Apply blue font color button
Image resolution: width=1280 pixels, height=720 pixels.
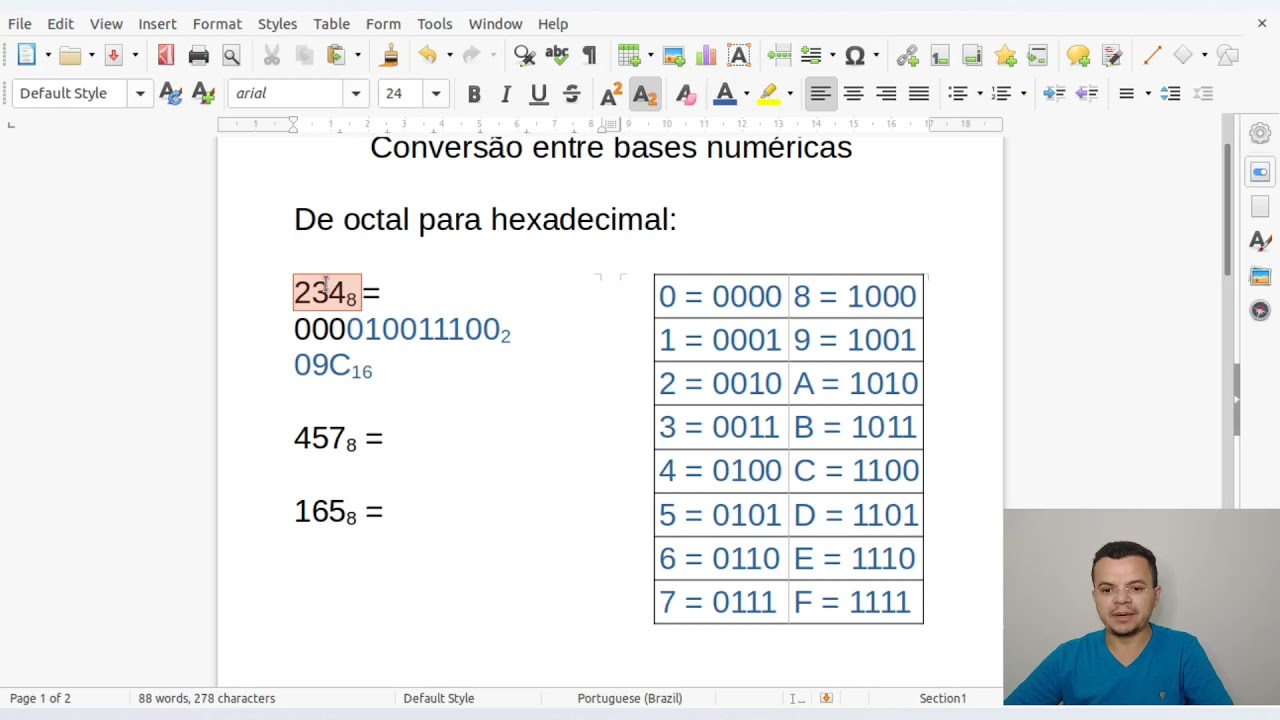tap(725, 93)
